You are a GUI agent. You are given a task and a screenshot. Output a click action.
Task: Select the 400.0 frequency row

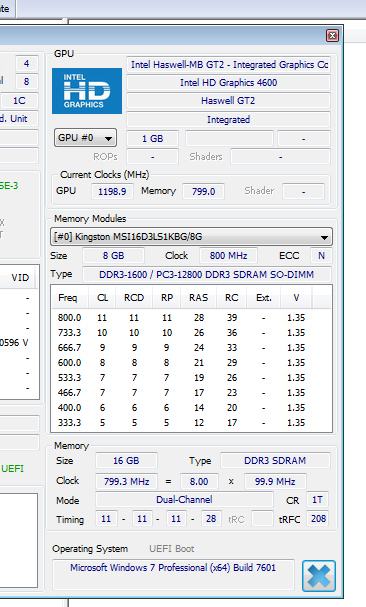pos(191,408)
